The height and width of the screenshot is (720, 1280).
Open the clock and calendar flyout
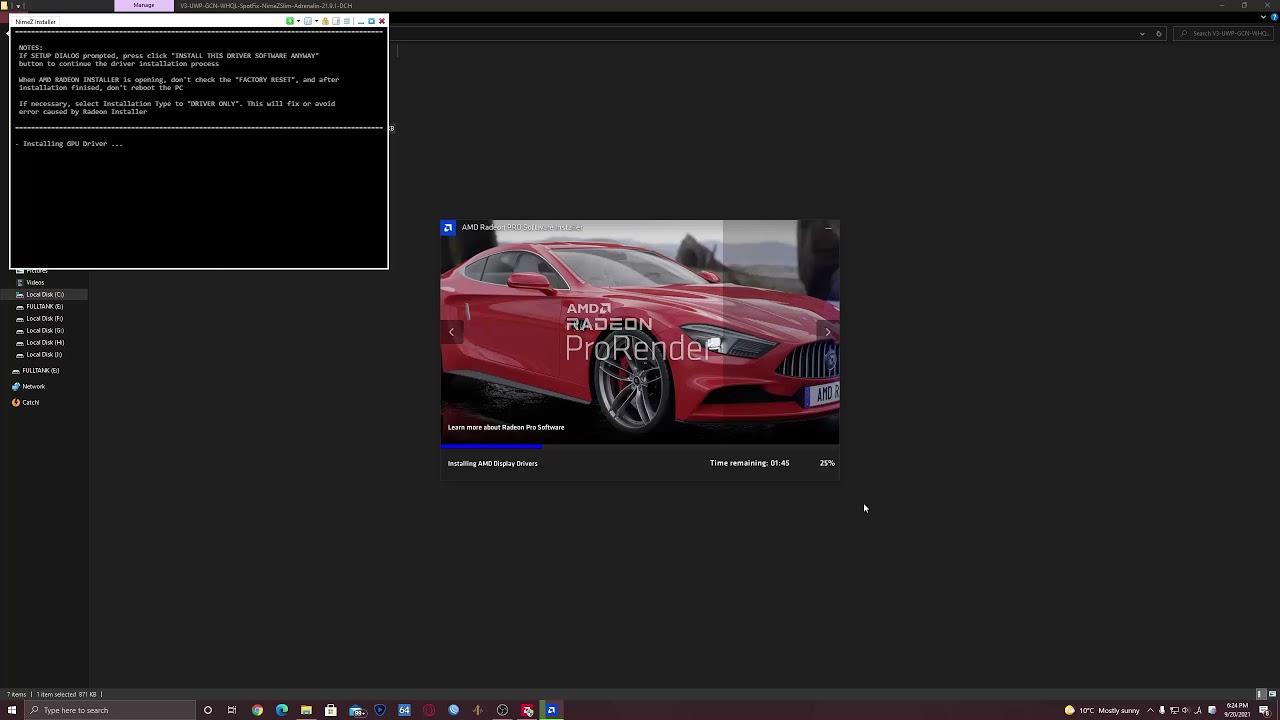pos(1237,710)
